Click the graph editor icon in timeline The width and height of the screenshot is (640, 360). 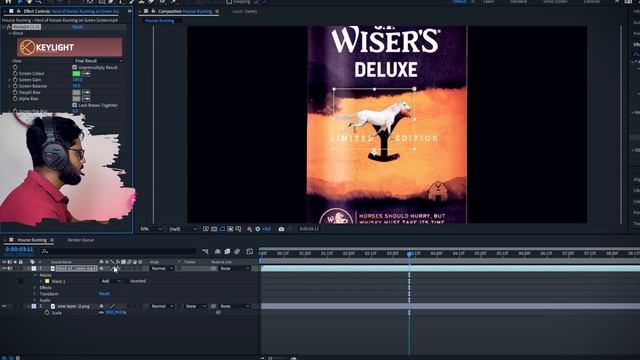[x=250, y=251]
